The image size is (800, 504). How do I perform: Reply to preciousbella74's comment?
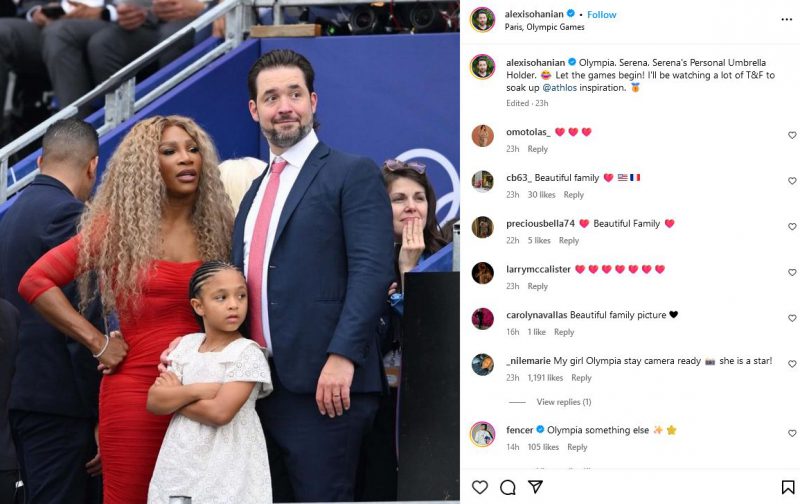(x=568, y=240)
